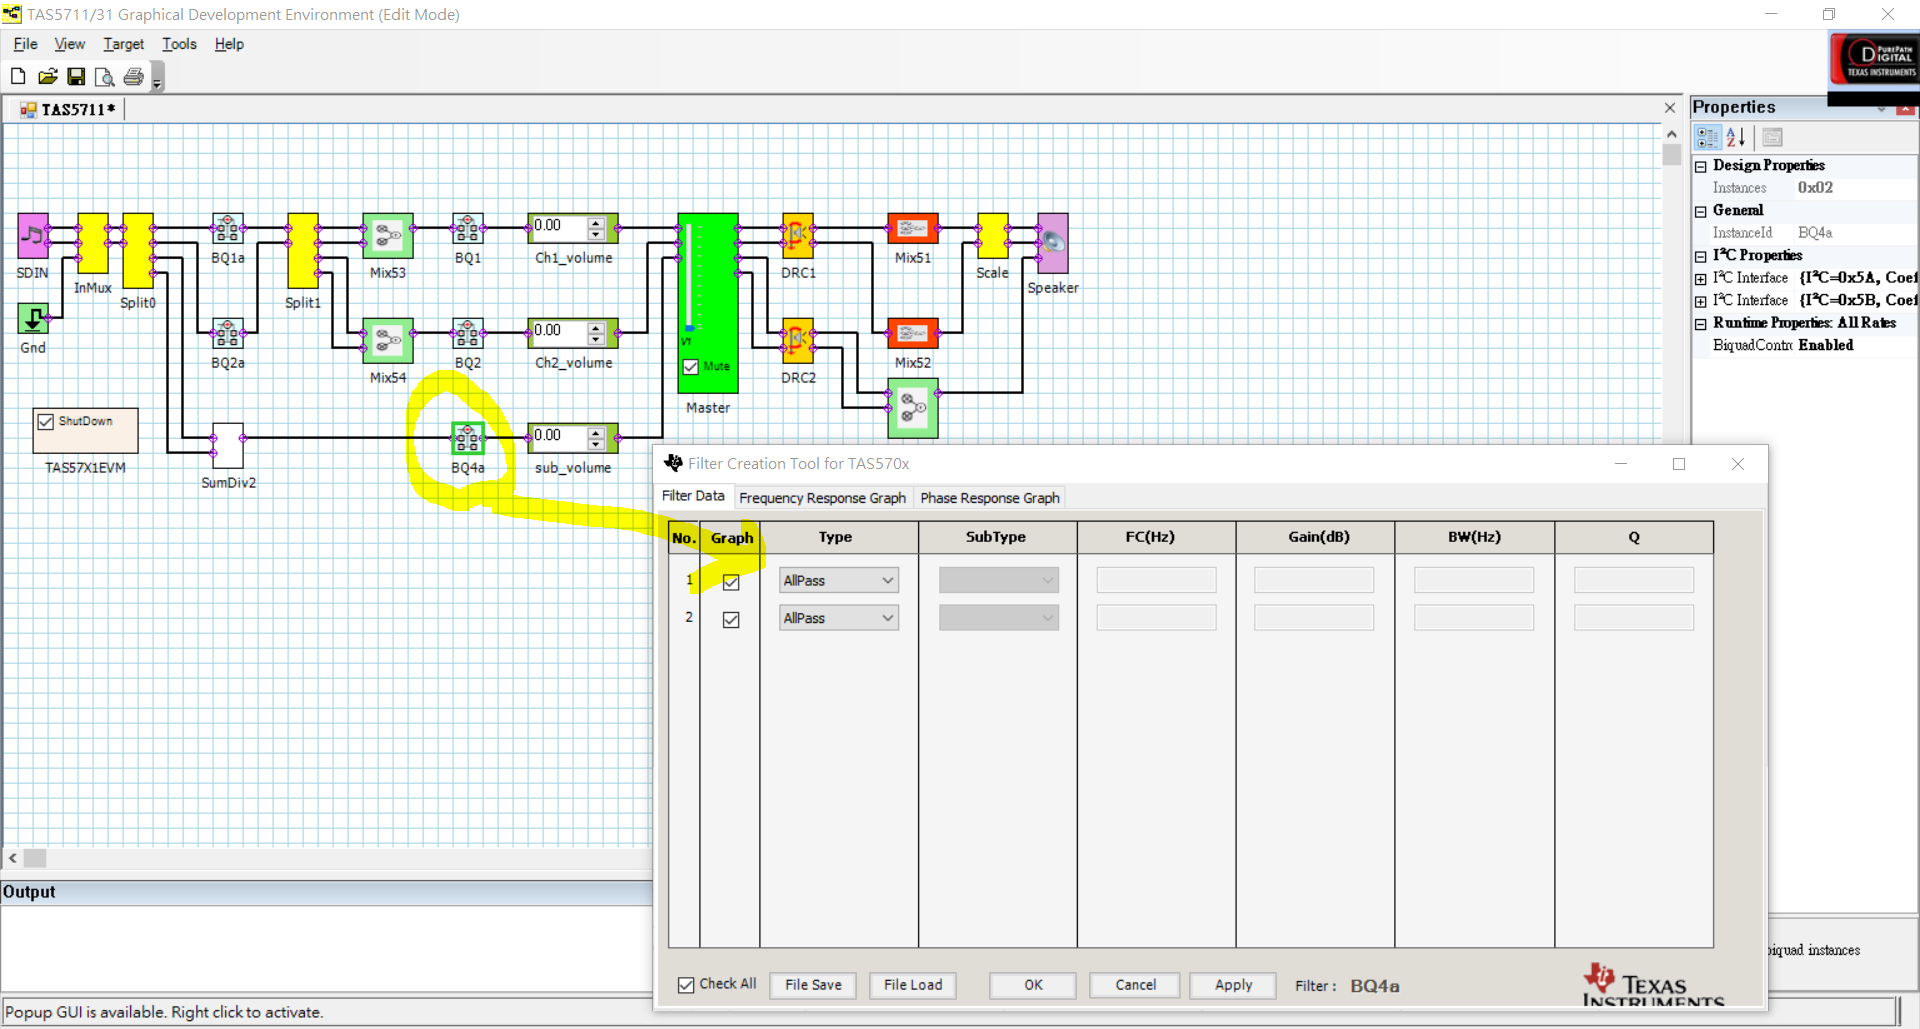Select the SumDiv2 block

pyautogui.click(x=228, y=446)
